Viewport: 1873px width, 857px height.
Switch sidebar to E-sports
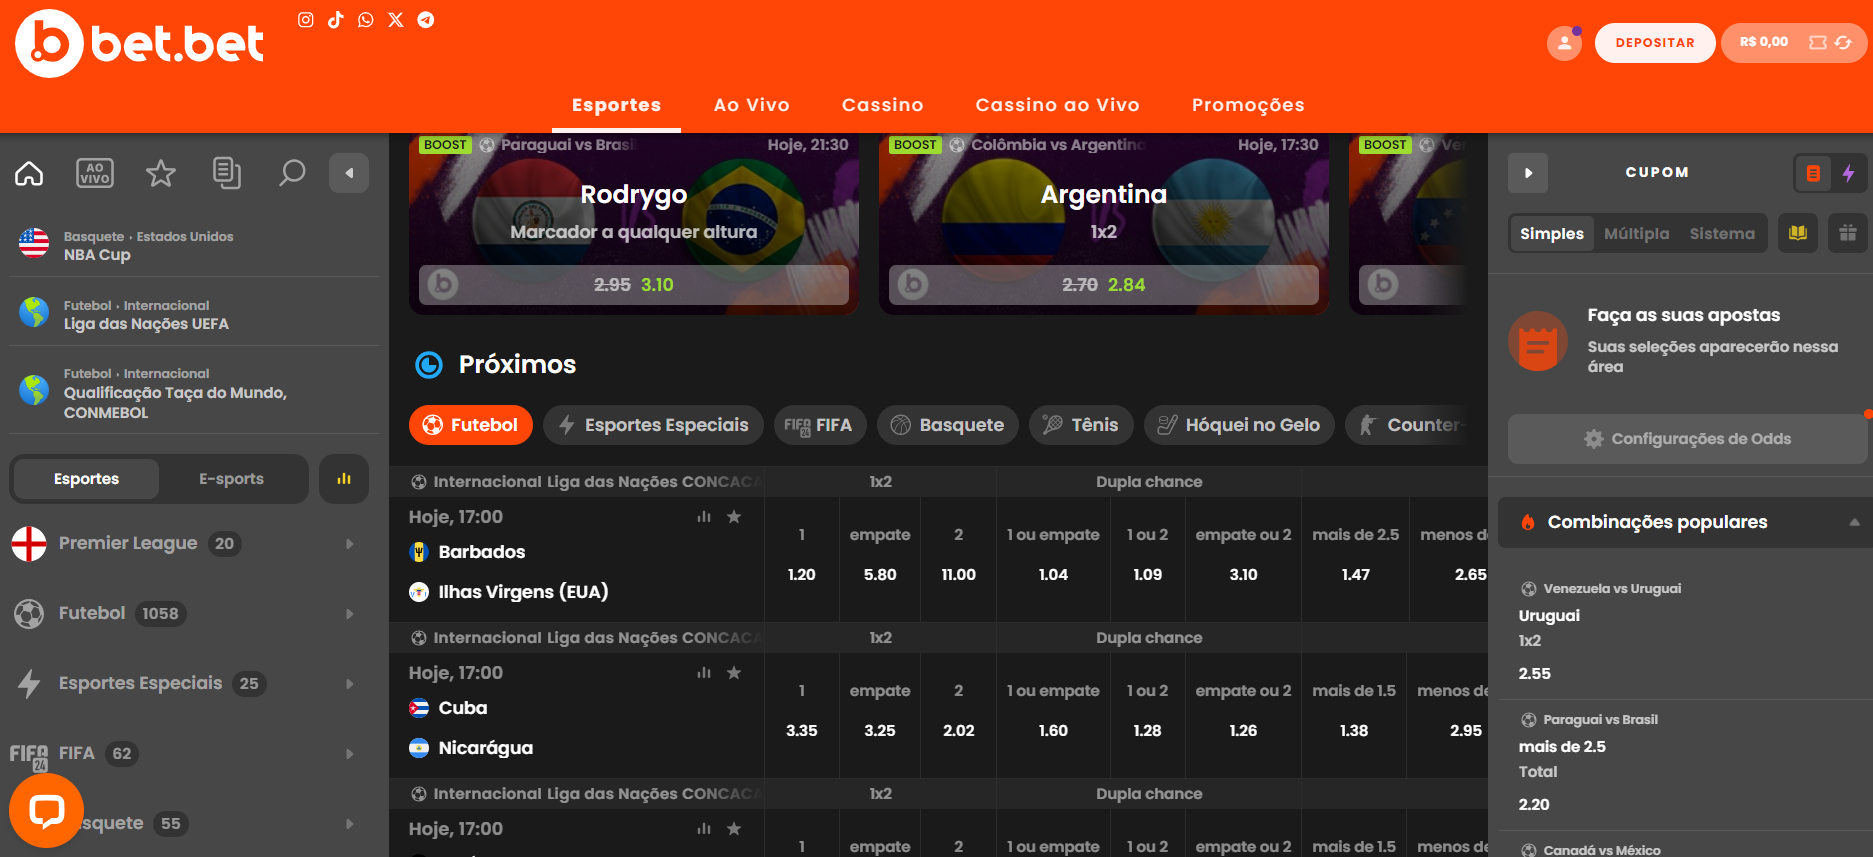point(231,479)
